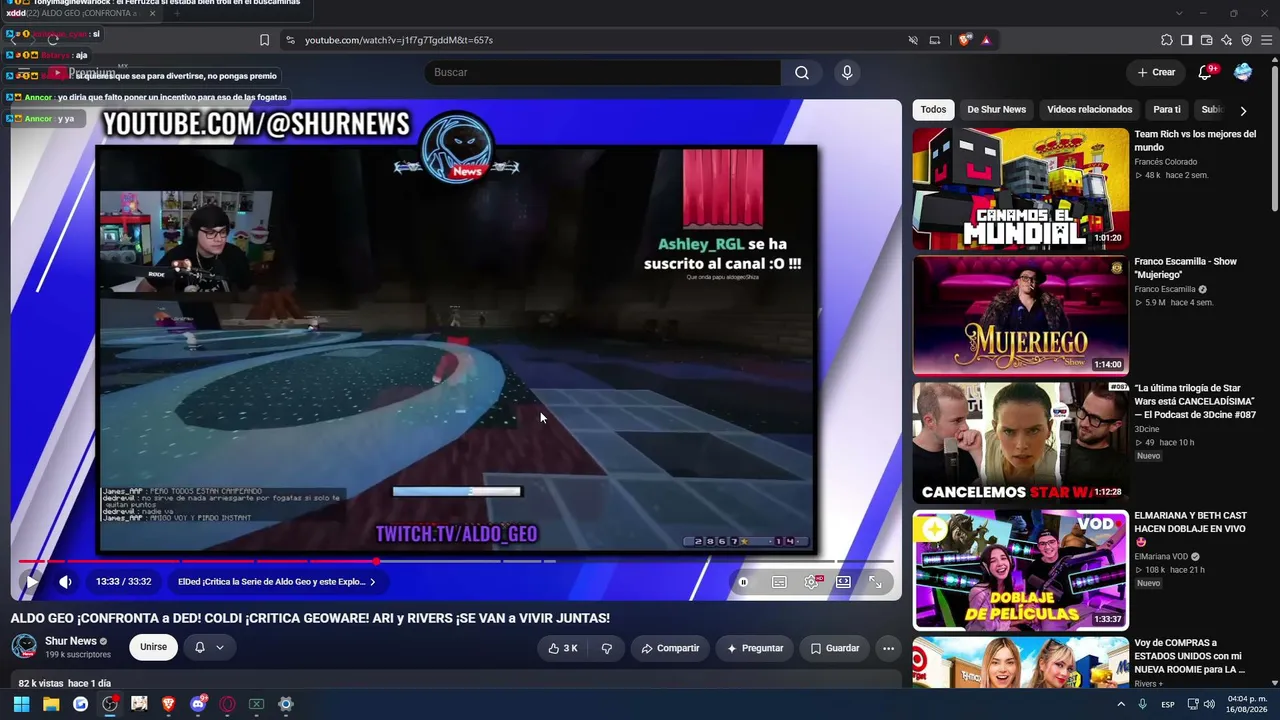The image size is (1280, 720).
Task: Click the YouTube URL in the address bar
Action: click(x=399, y=40)
